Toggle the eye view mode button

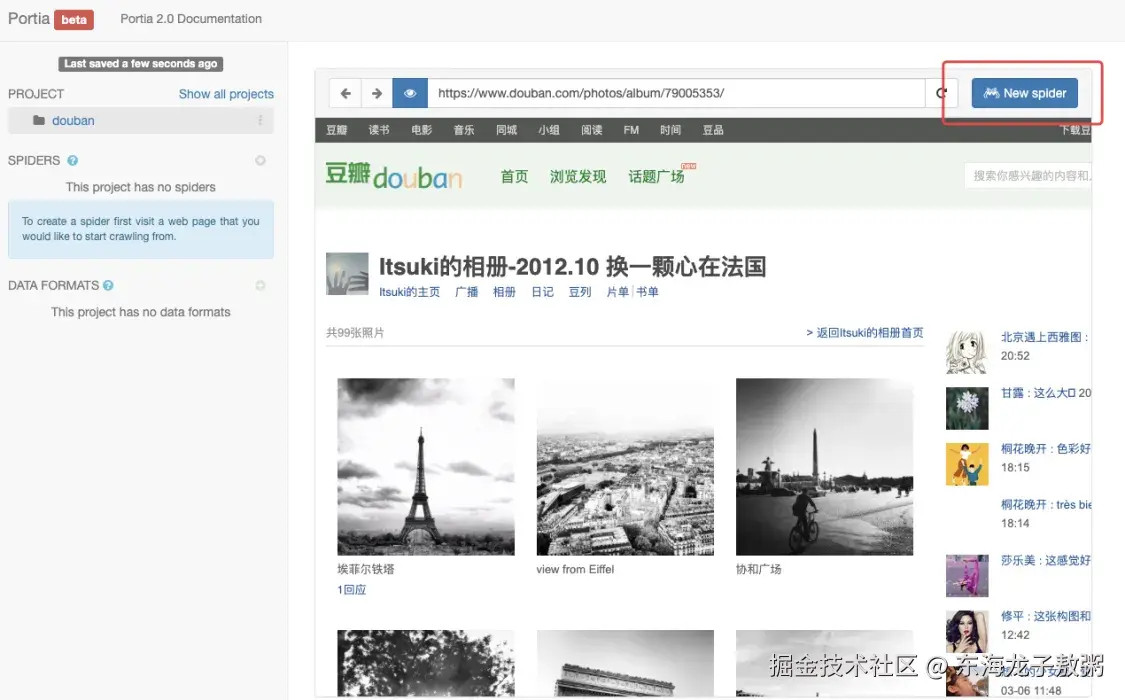(x=410, y=93)
